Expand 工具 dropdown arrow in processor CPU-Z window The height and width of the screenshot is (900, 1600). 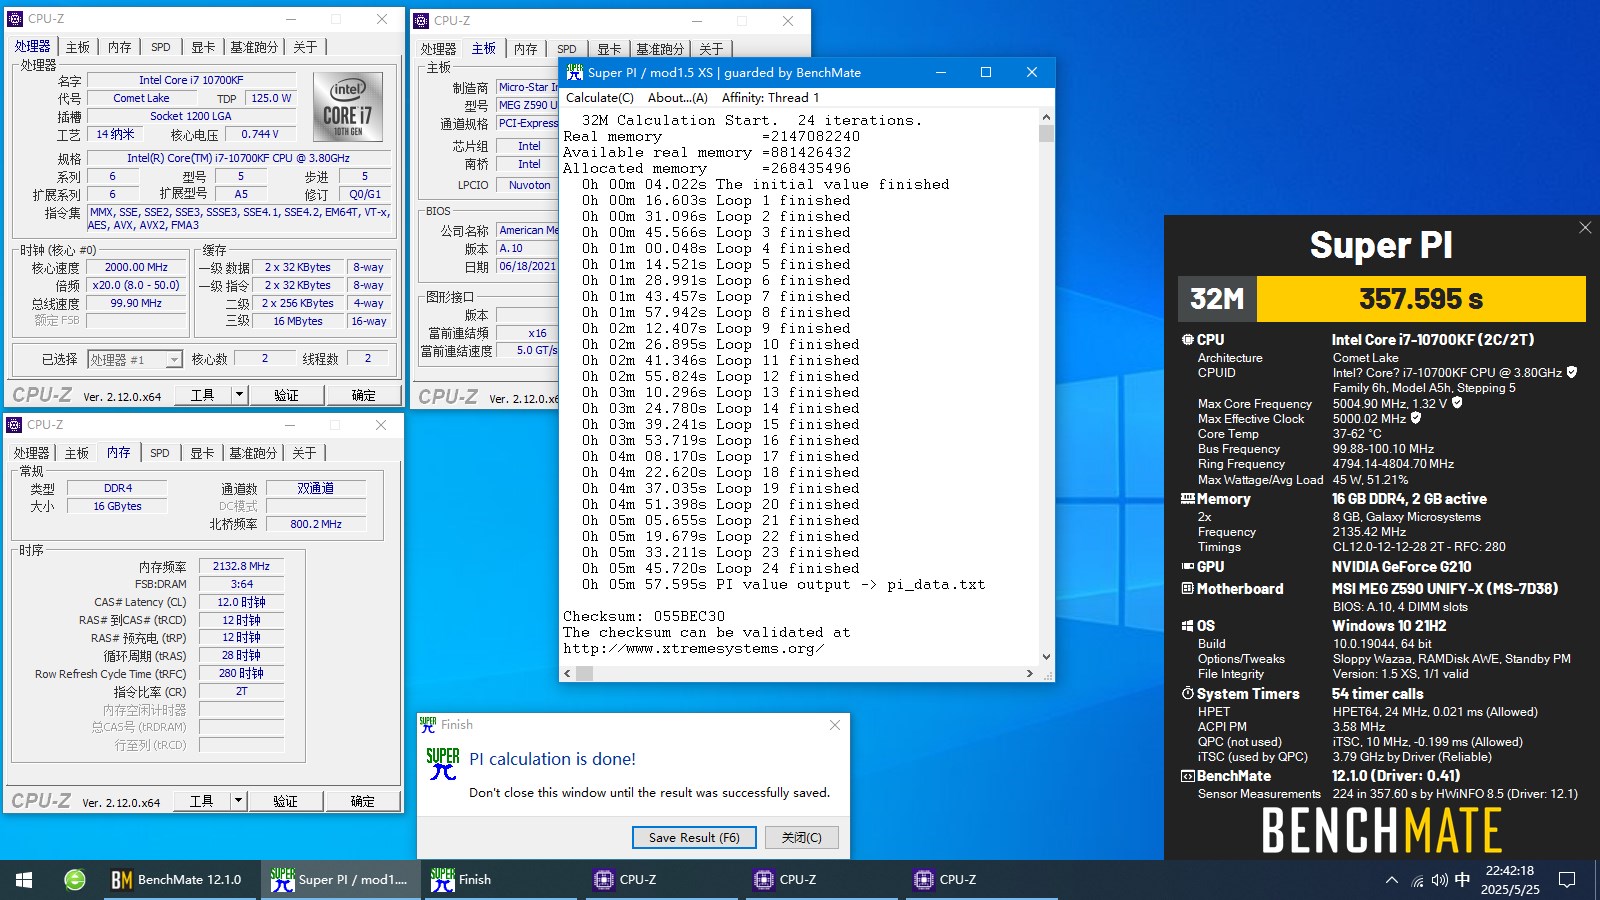[x=239, y=395]
